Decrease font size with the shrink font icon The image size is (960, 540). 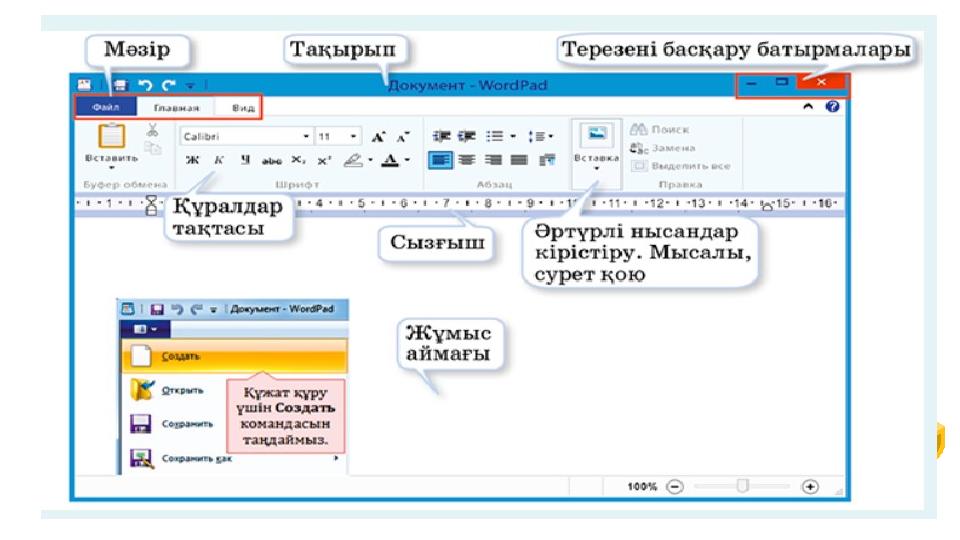coord(402,137)
